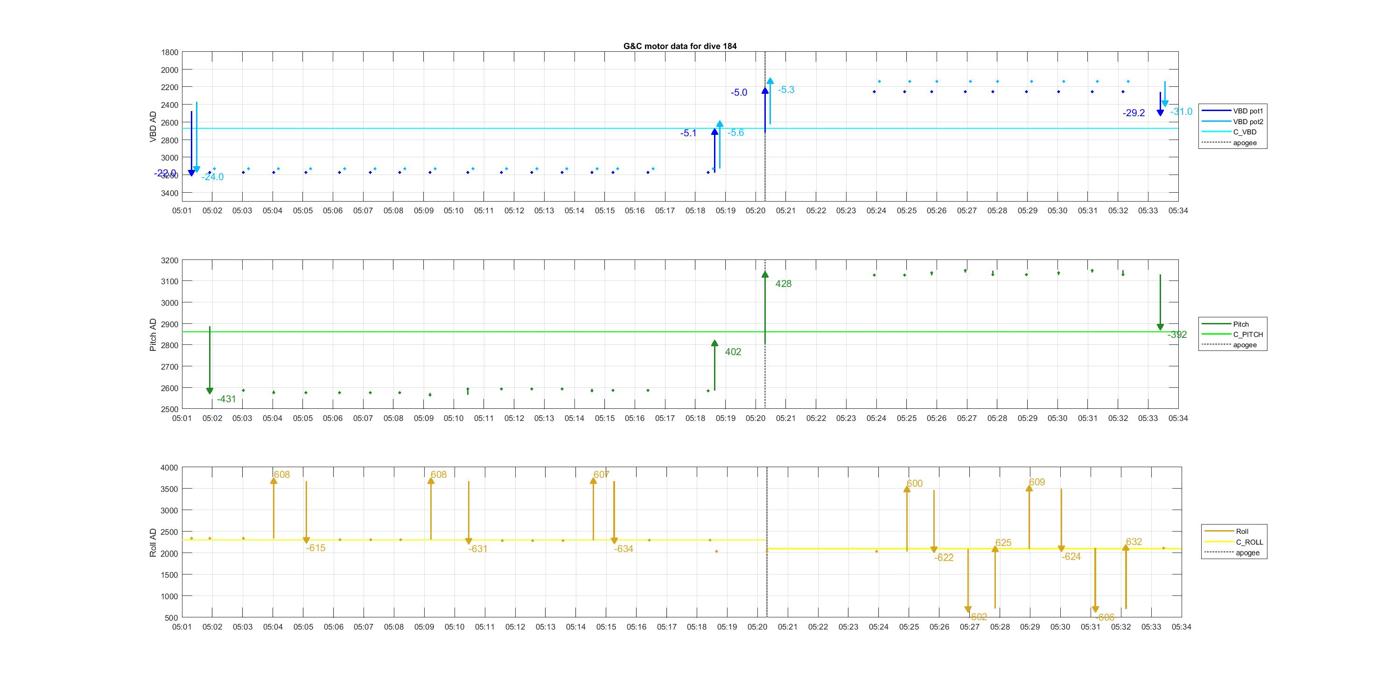Click the '-622' roll arrow label
Screen dimensions: 1400x693
click(x=944, y=558)
